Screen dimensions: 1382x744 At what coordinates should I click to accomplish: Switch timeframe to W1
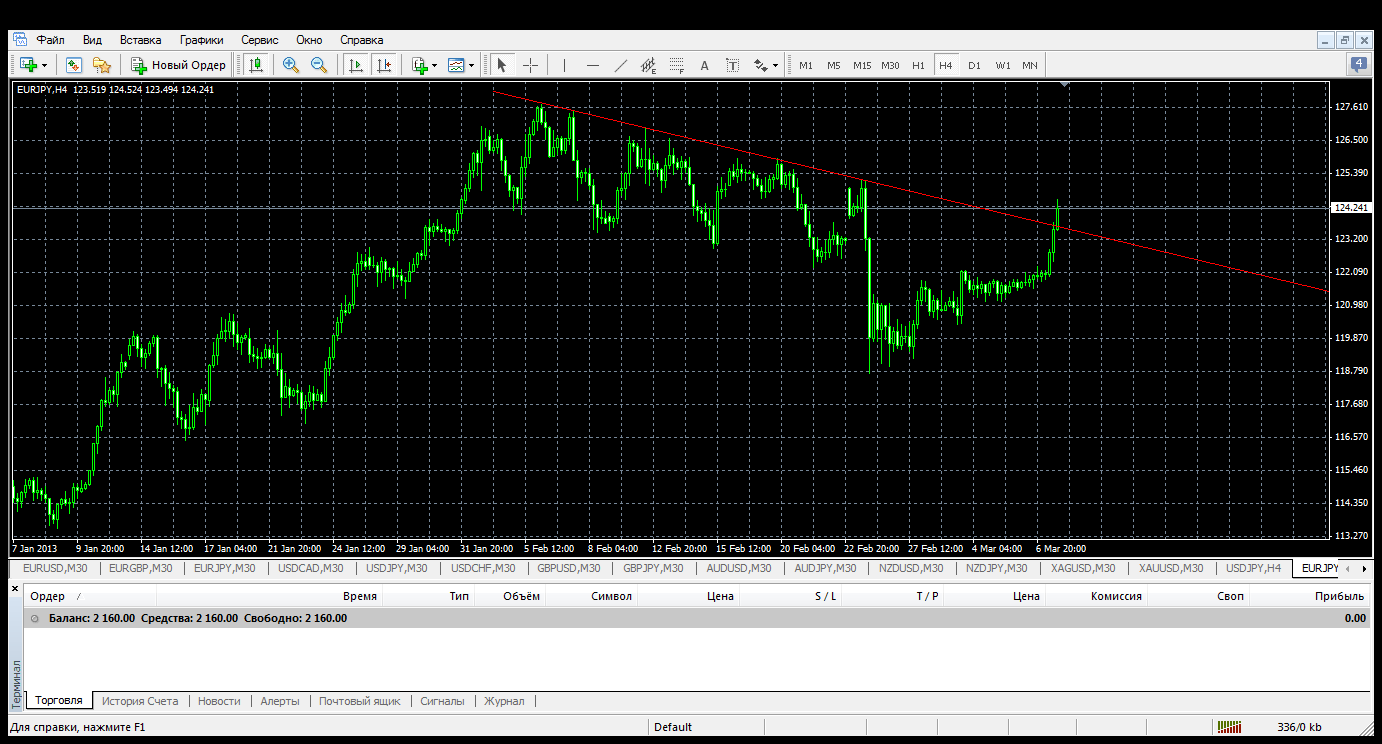tap(1003, 65)
